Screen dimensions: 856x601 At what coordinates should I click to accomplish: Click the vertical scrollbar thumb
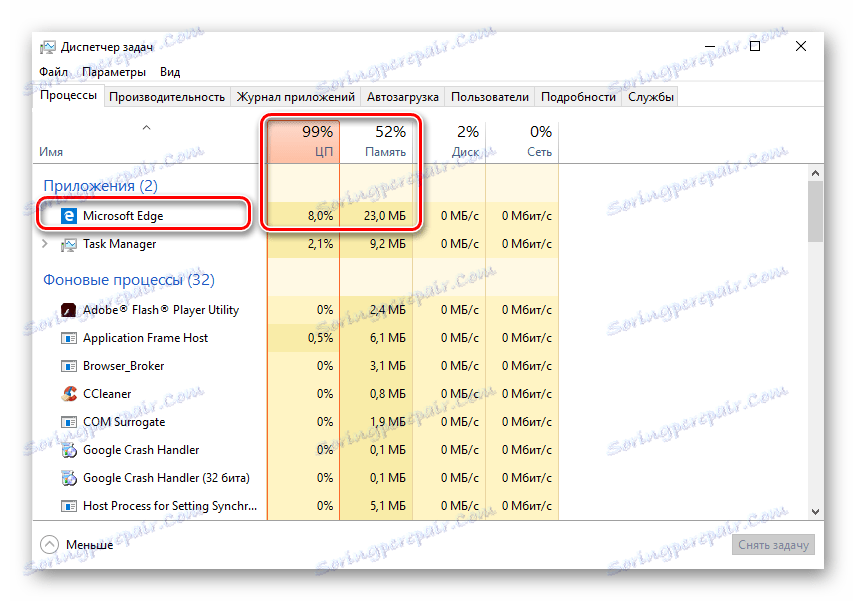point(816,211)
